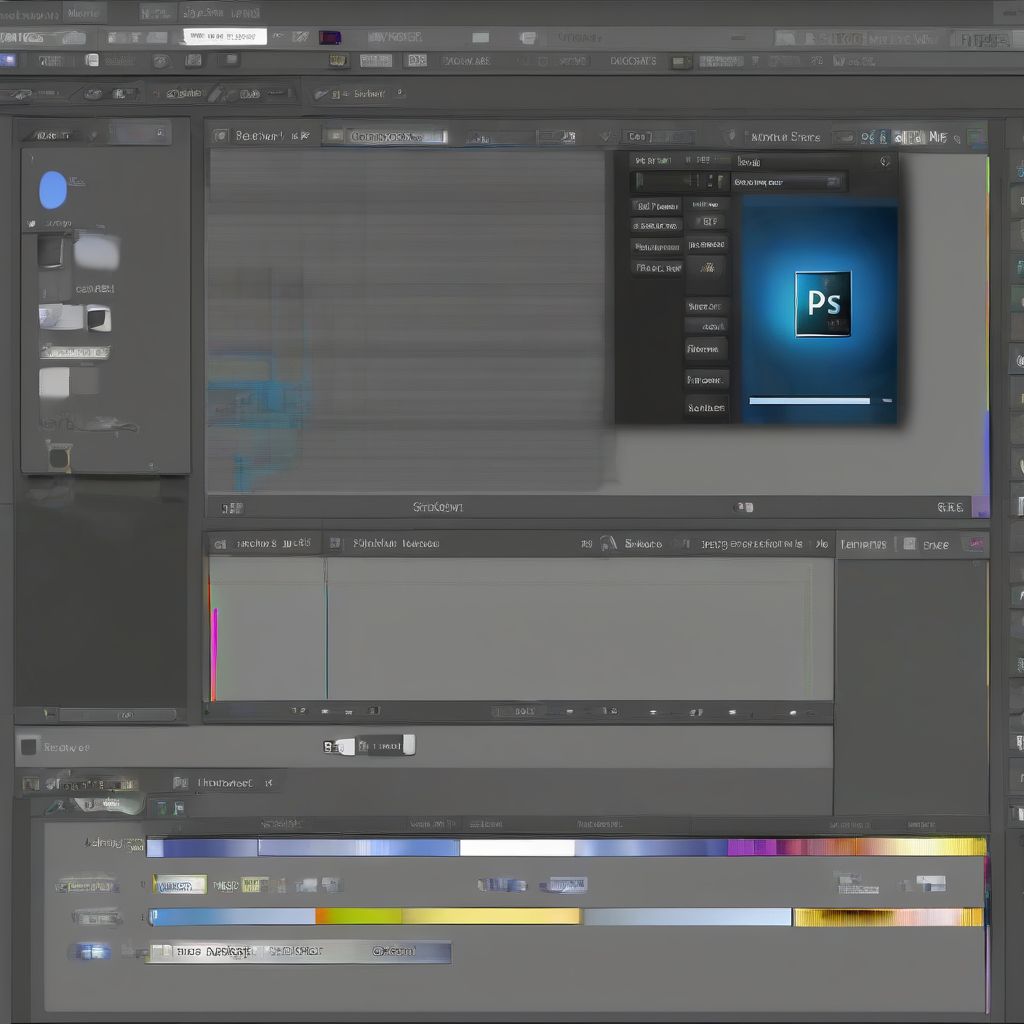
Task: Click the teal playhead line in the graph panel
Action: coord(327,628)
